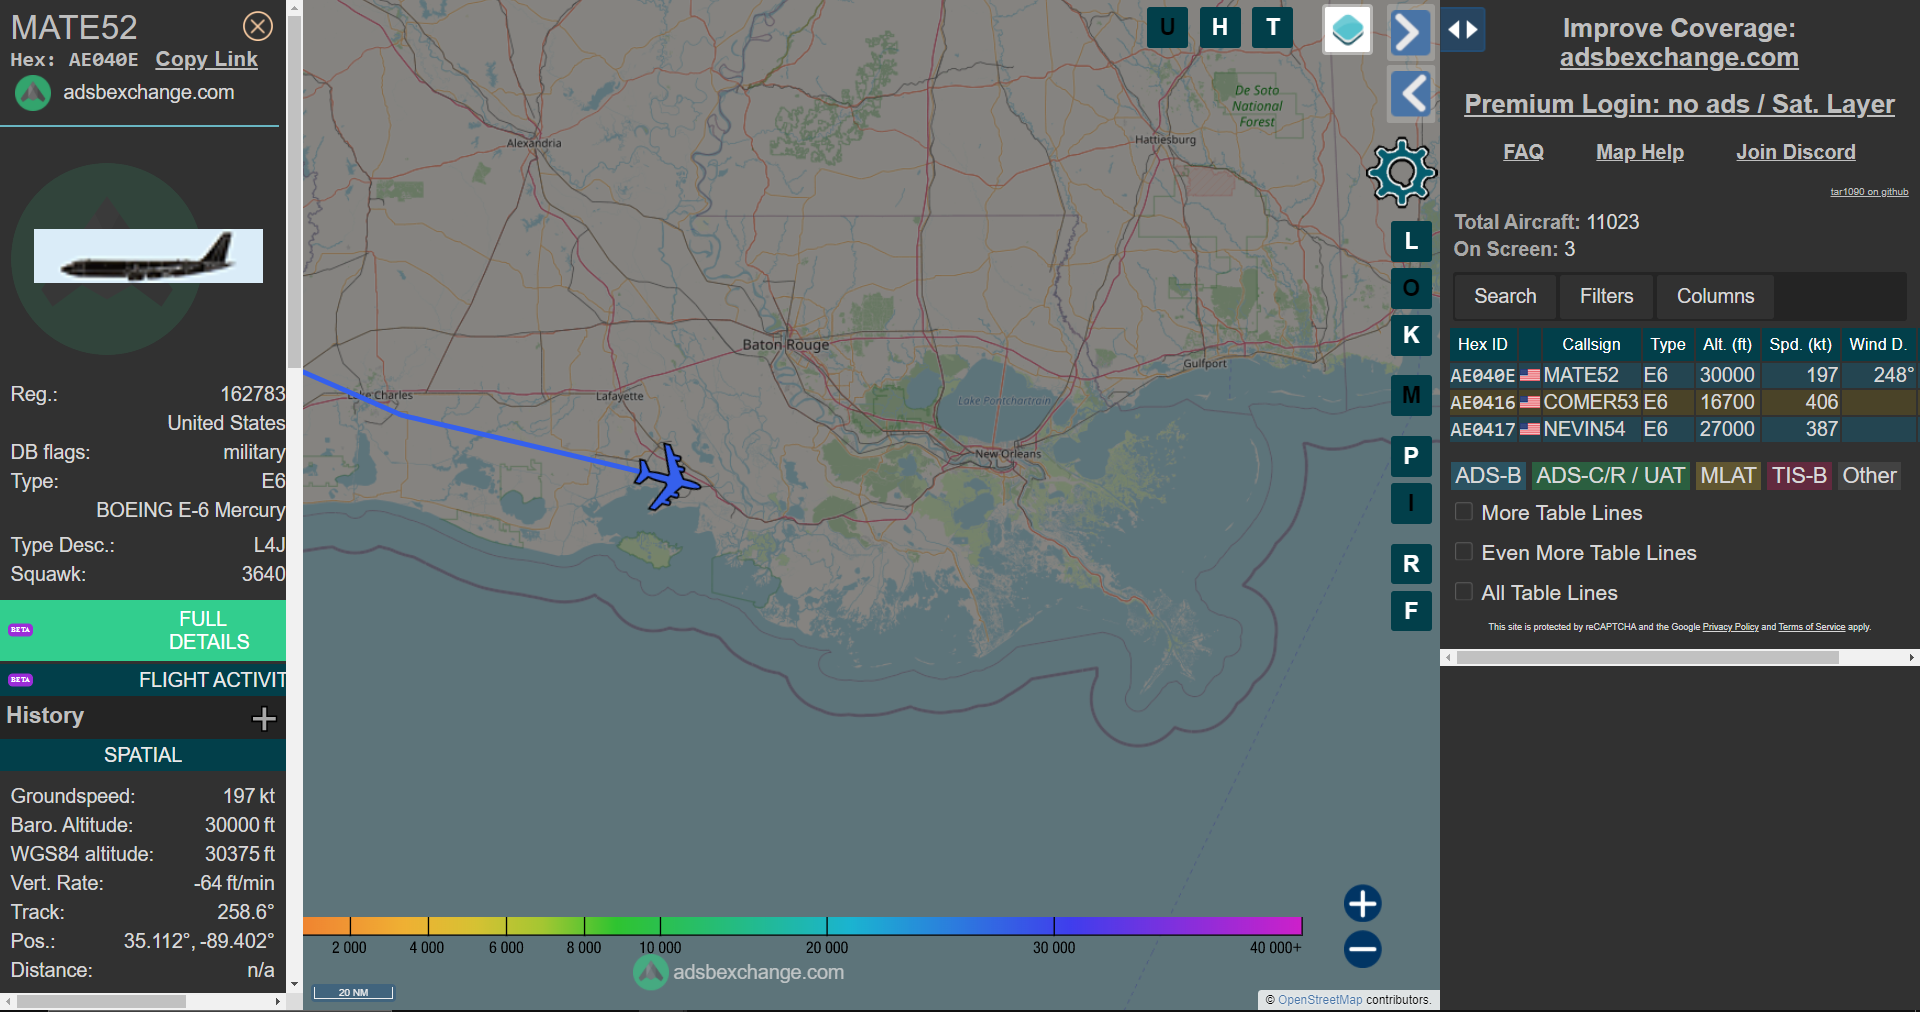Click the L map button
The height and width of the screenshot is (1012, 1920).
pyautogui.click(x=1411, y=241)
